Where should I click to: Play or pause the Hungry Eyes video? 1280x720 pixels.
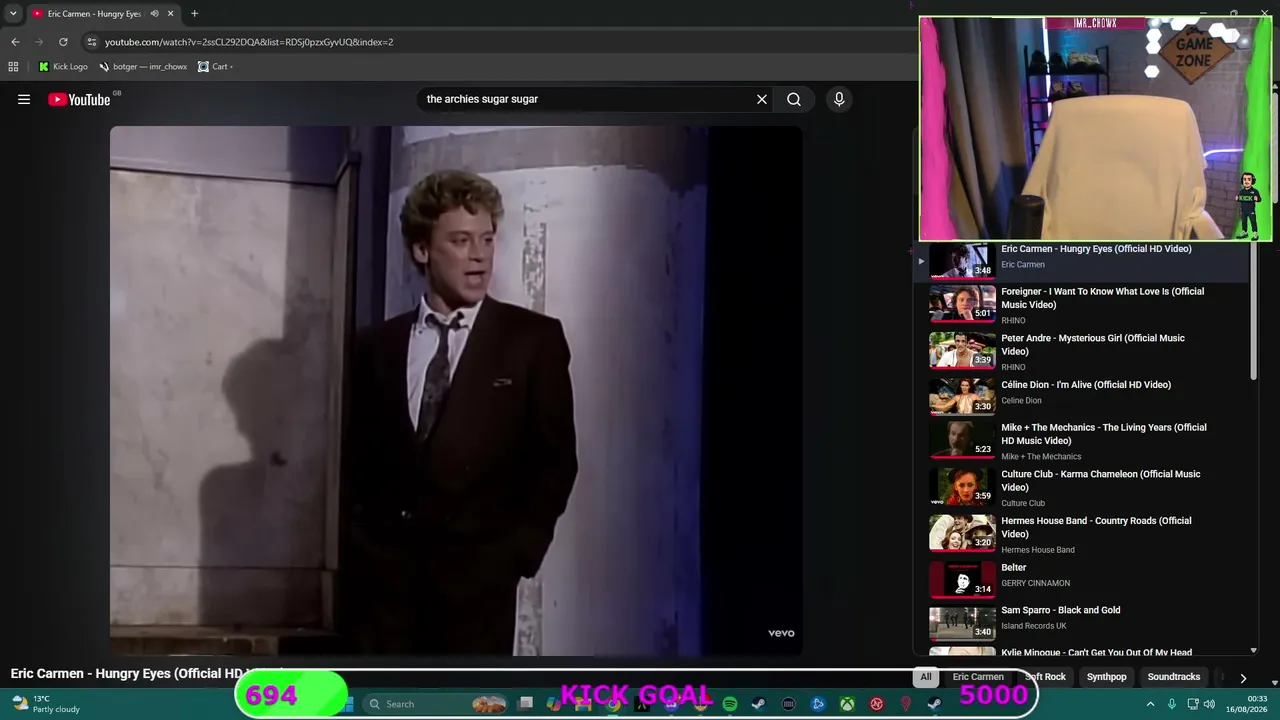pos(456,390)
